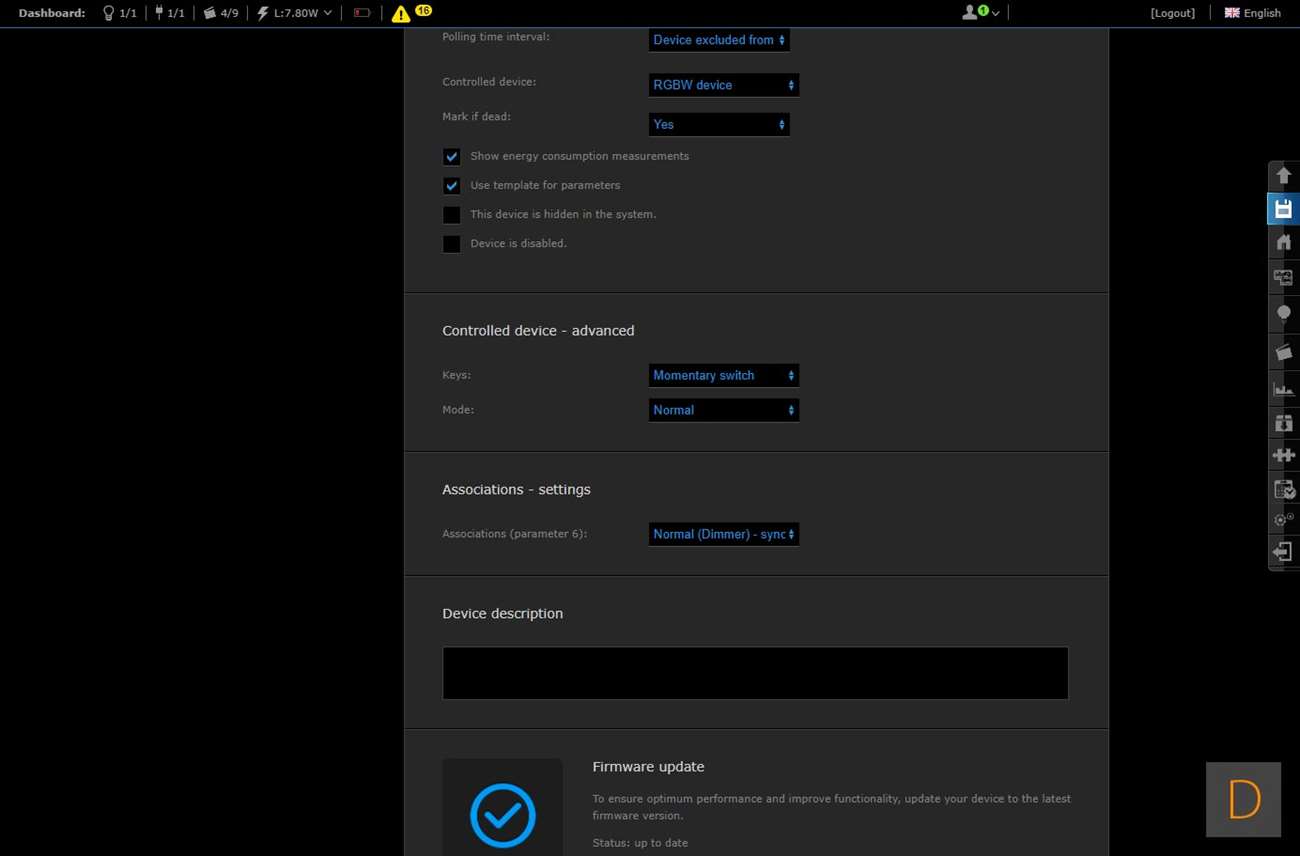
Task: Open the energy chart icon in sidebar
Action: [1283, 389]
